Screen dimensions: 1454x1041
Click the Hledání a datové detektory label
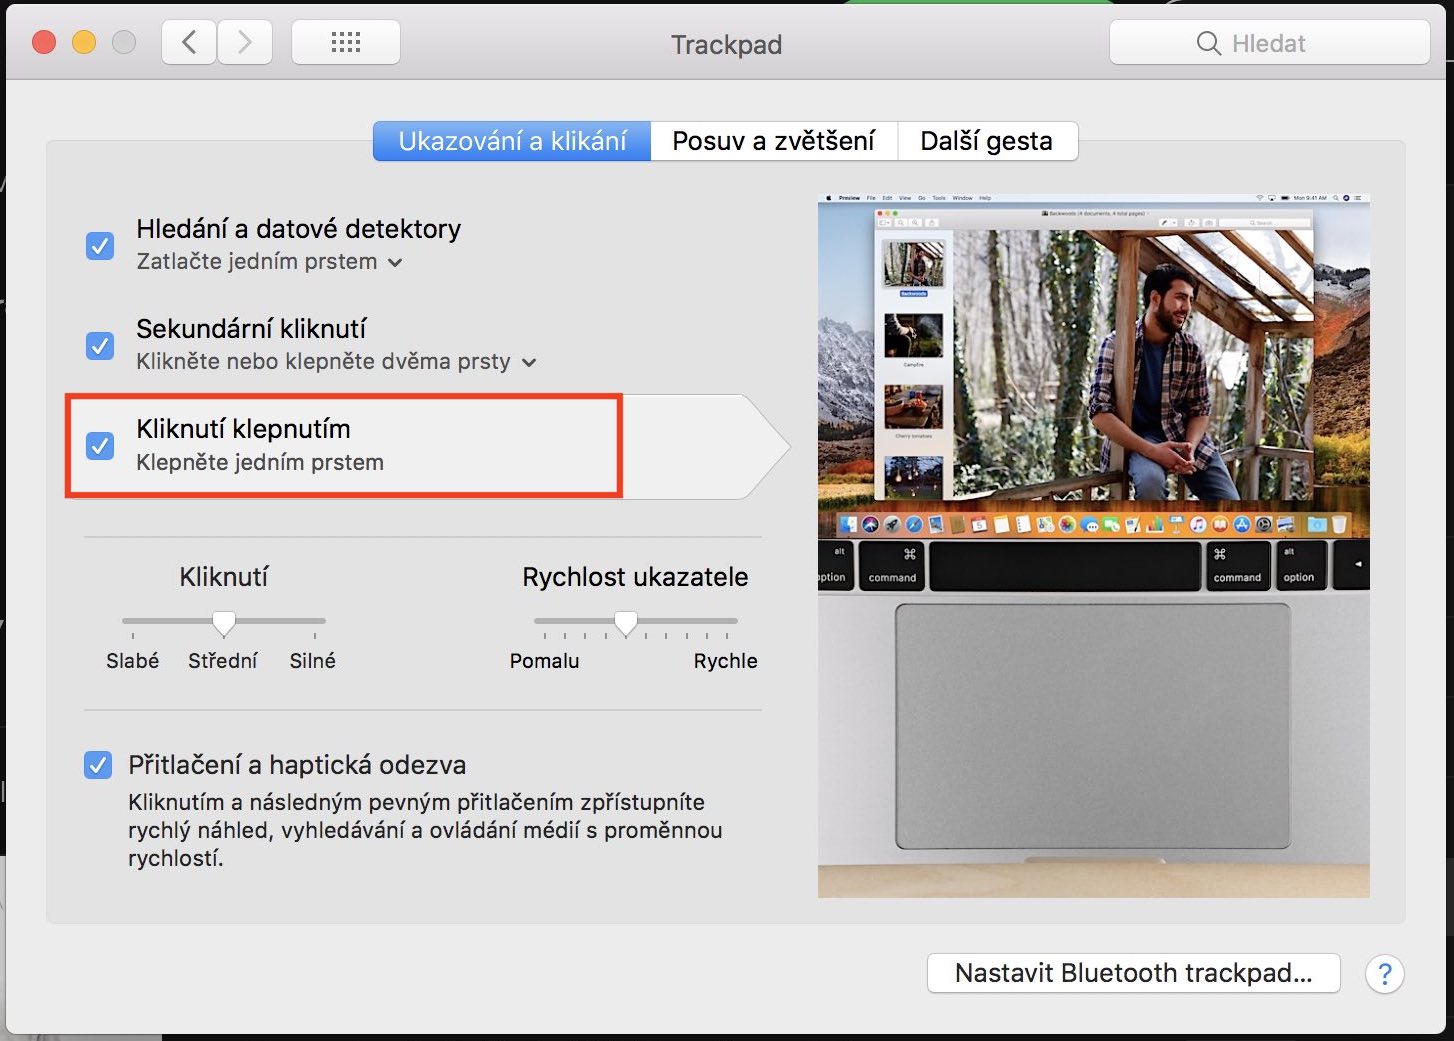(299, 229)
